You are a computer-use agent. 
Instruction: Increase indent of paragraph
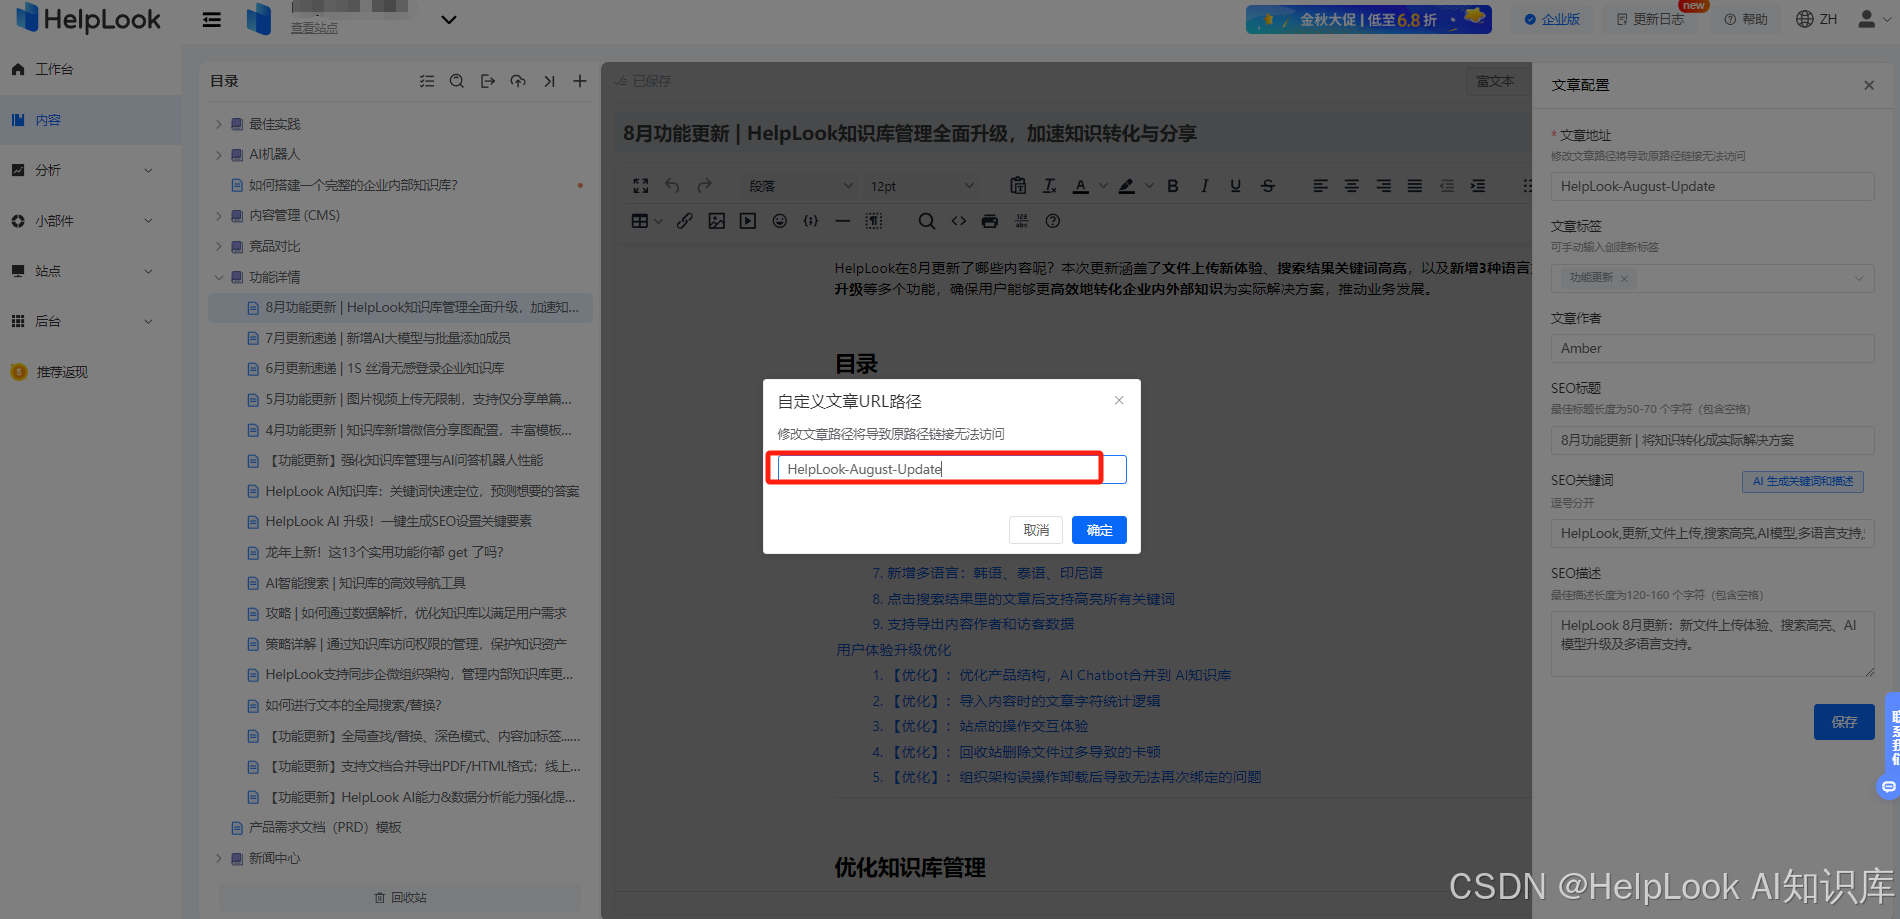(x=1478, y=186)
